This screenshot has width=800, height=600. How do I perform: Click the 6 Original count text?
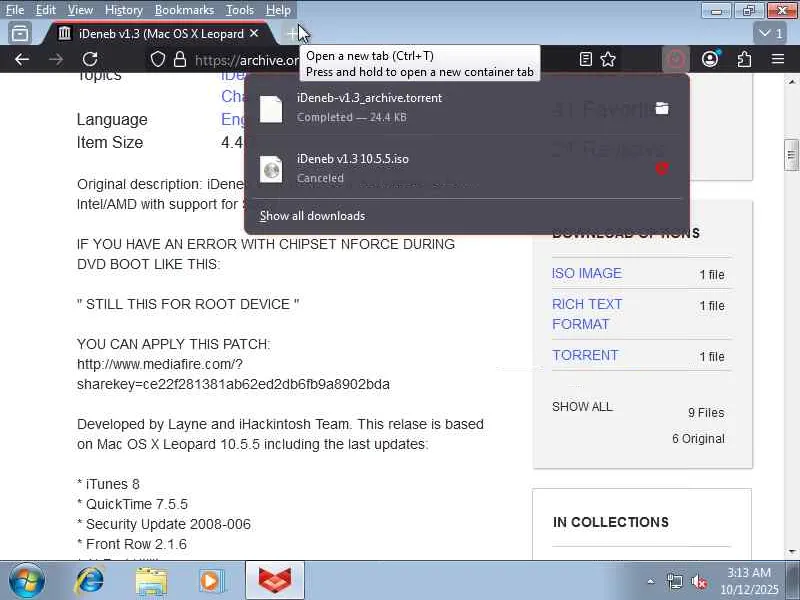pos(698,439)
